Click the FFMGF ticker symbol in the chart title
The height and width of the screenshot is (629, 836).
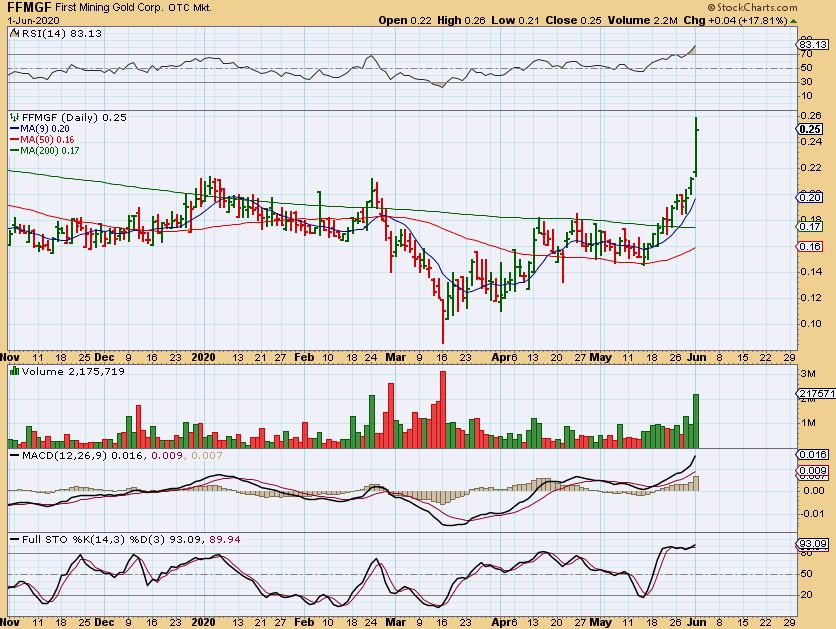tap(30, 7)
